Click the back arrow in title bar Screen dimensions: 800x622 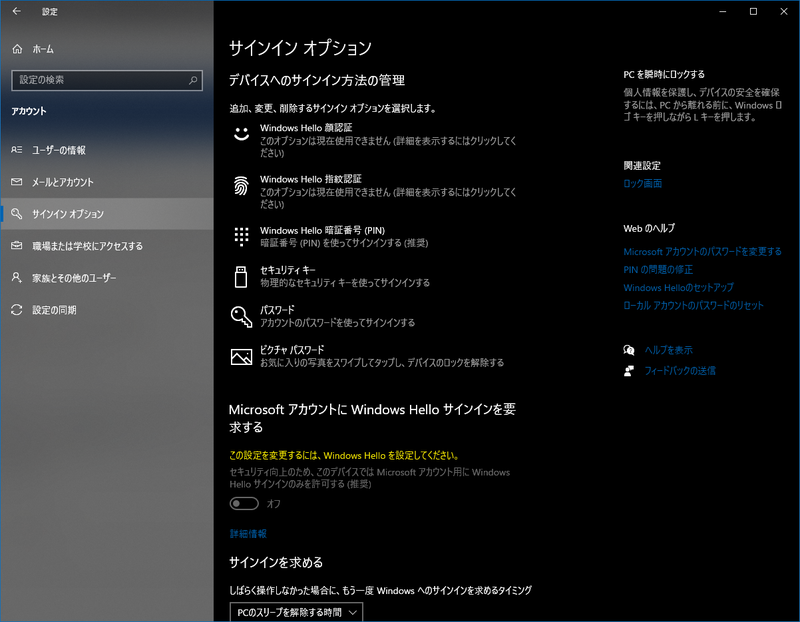(16, 12)
